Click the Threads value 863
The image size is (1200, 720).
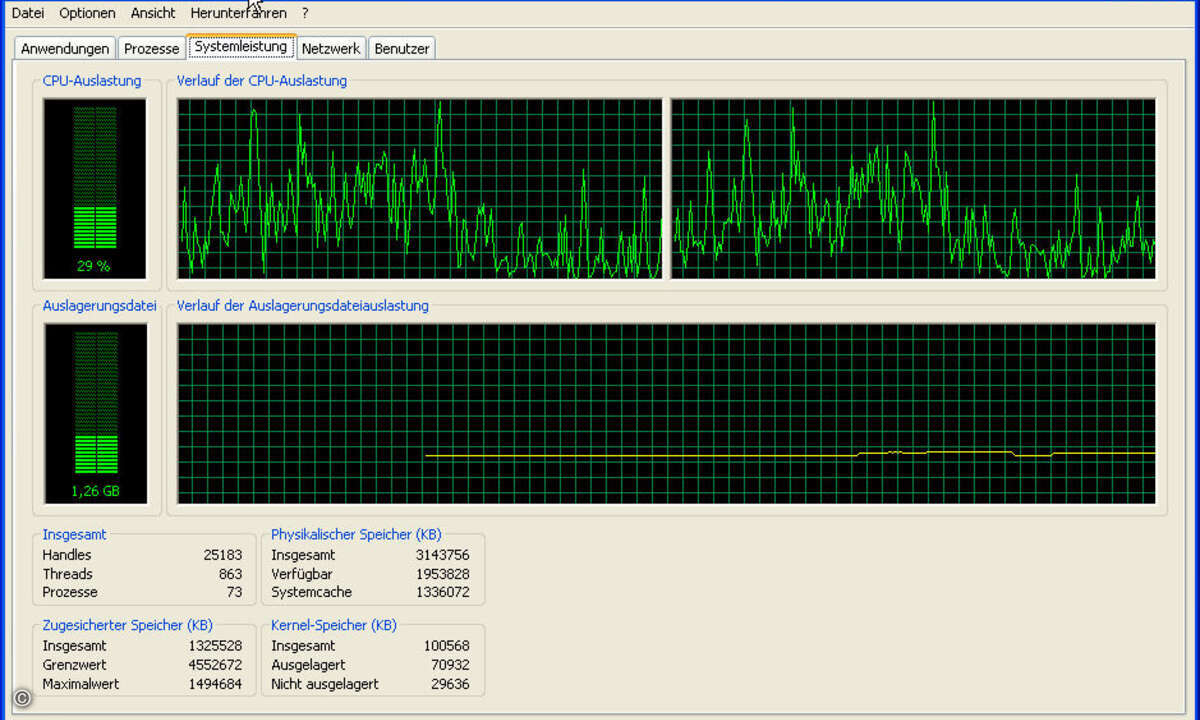tap(230, 574)
